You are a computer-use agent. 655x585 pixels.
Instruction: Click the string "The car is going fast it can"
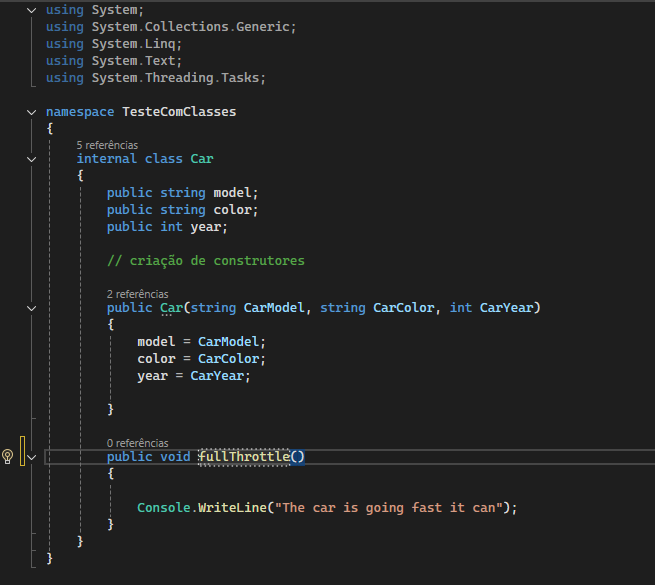click(388, 508)
